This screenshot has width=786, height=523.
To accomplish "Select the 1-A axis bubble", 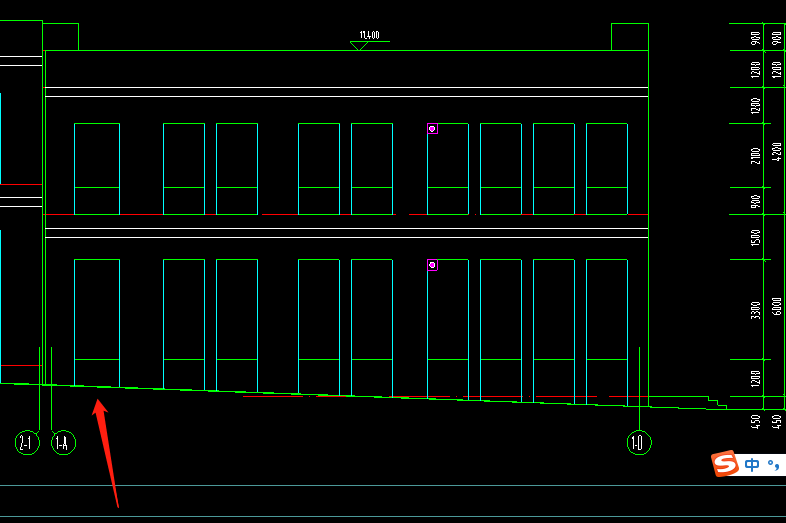I will point(63,443).
